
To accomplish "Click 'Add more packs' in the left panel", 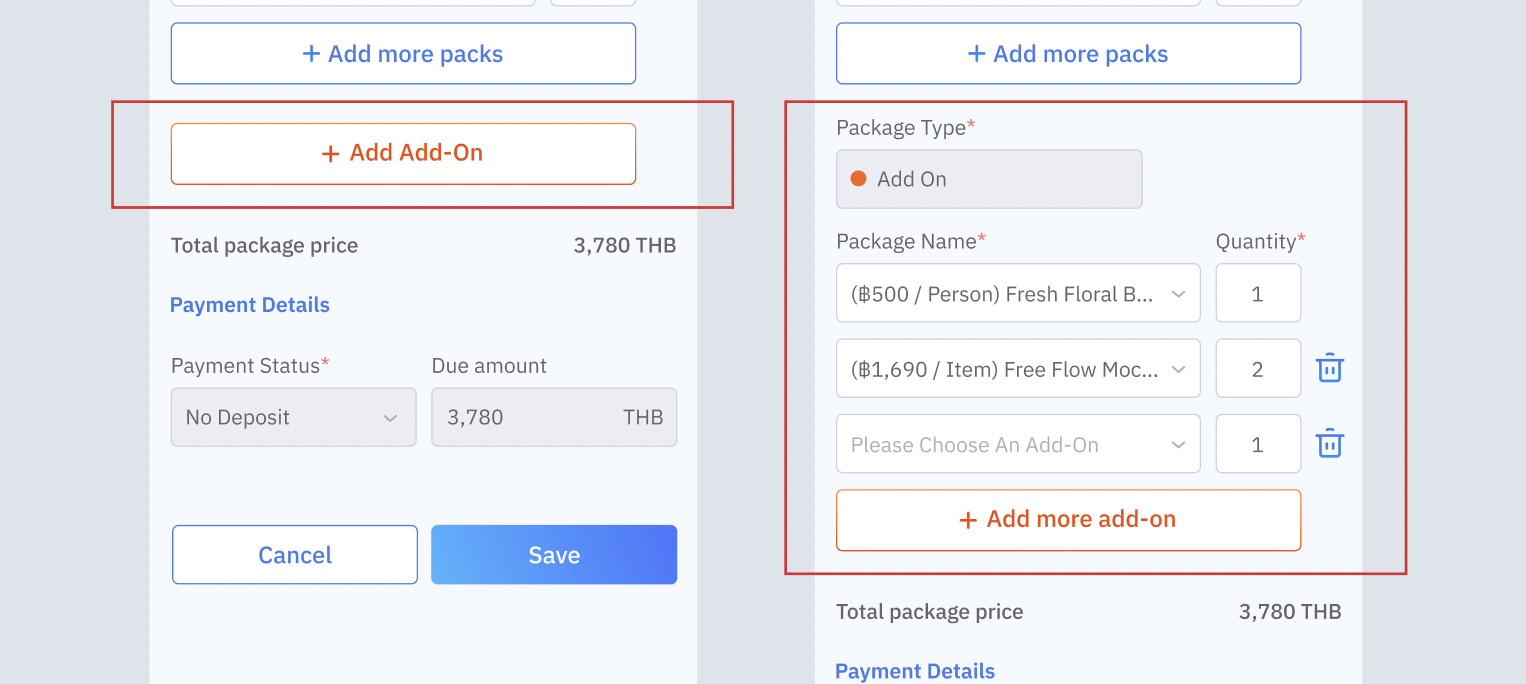I will coord(403,54).
